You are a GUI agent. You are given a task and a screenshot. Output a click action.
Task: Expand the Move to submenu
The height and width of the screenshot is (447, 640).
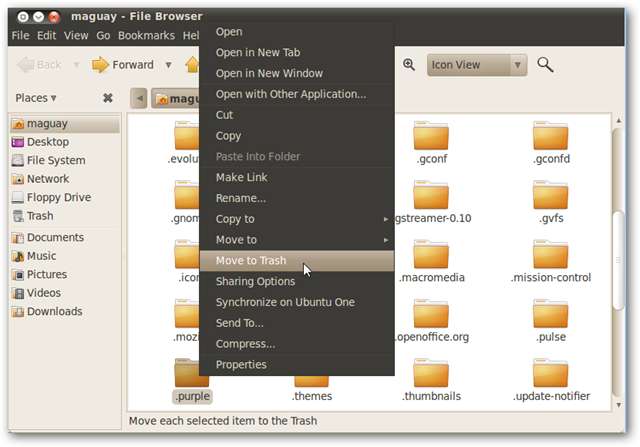pos(297,240)
